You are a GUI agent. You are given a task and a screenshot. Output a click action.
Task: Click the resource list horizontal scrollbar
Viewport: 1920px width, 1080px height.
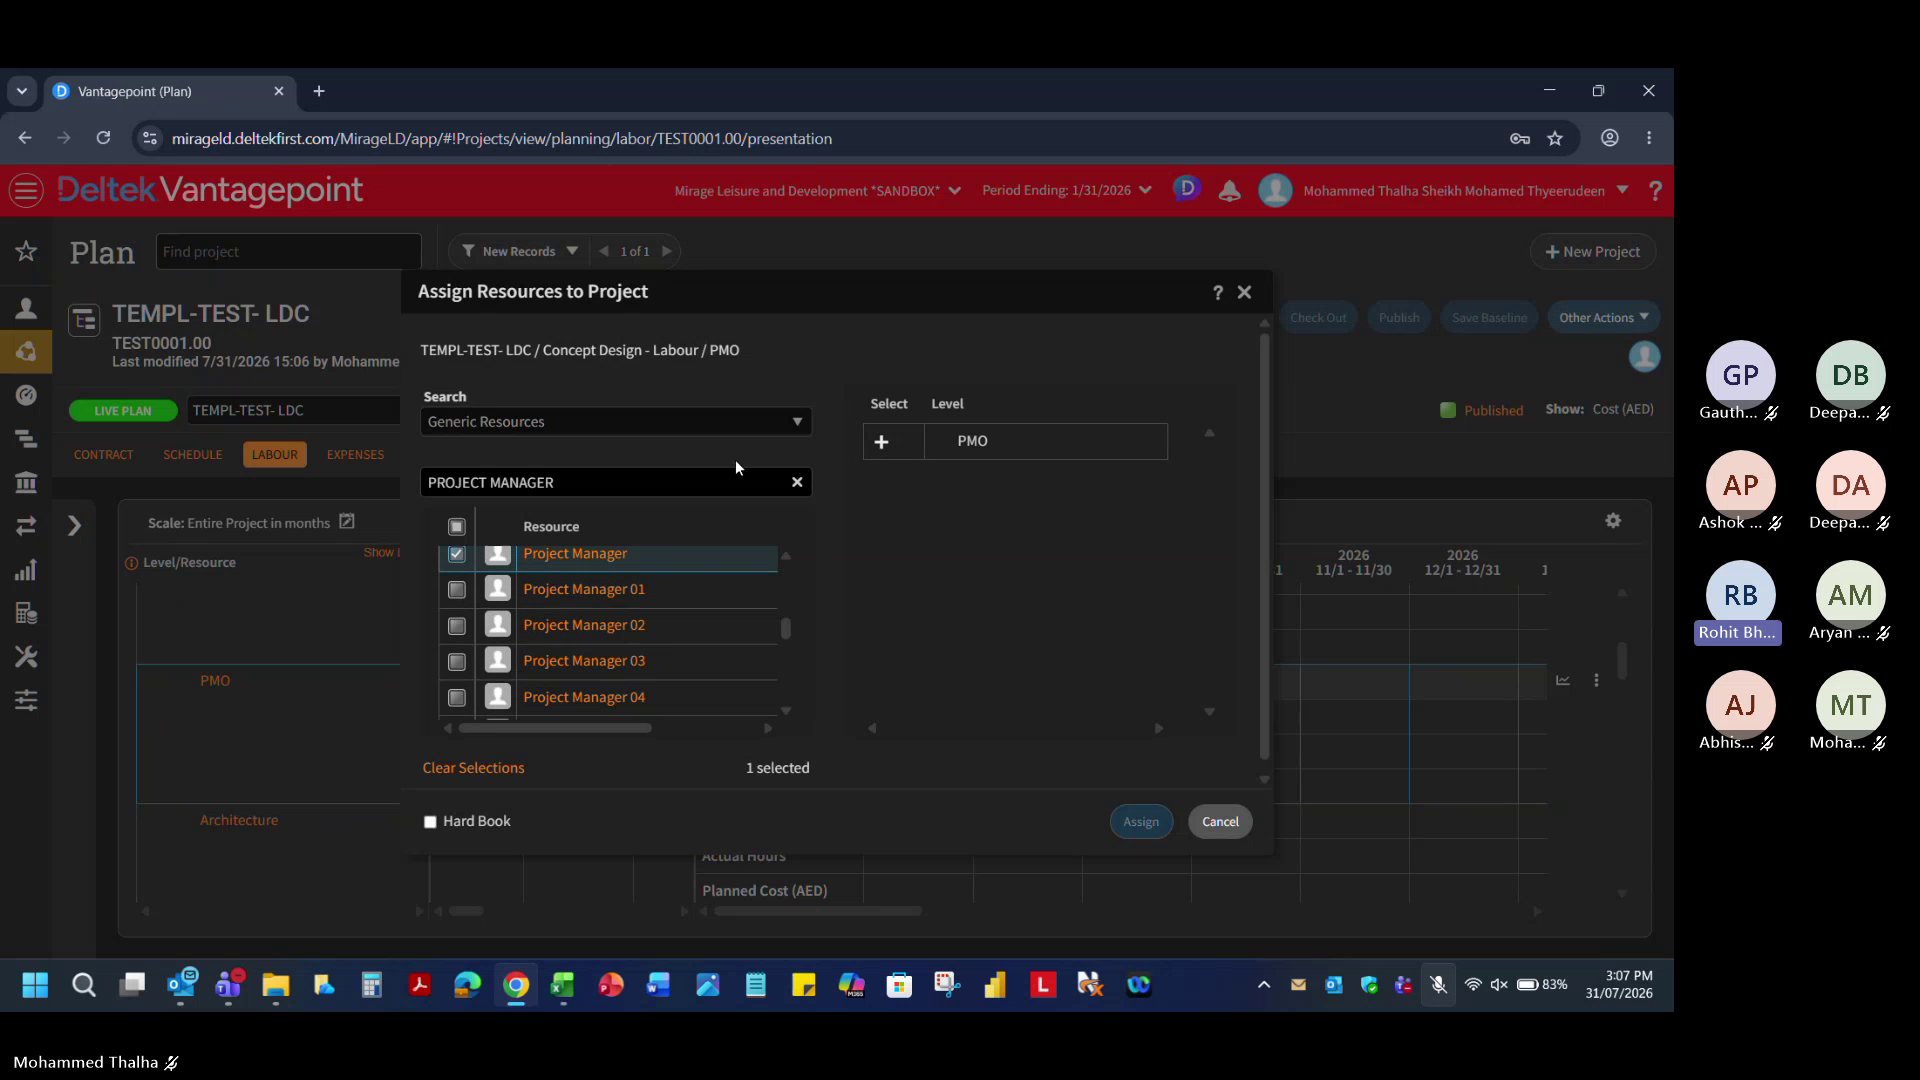coord(555,728)
